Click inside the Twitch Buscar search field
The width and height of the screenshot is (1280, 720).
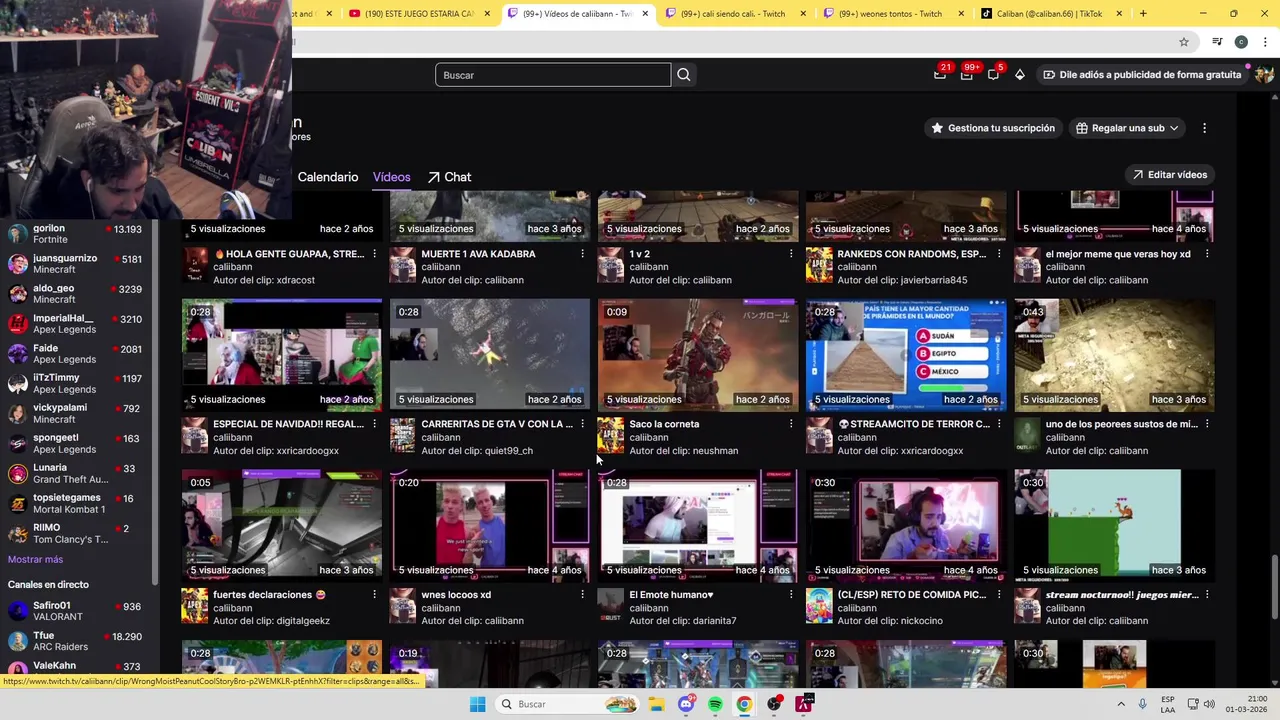[x=553, y=75]
